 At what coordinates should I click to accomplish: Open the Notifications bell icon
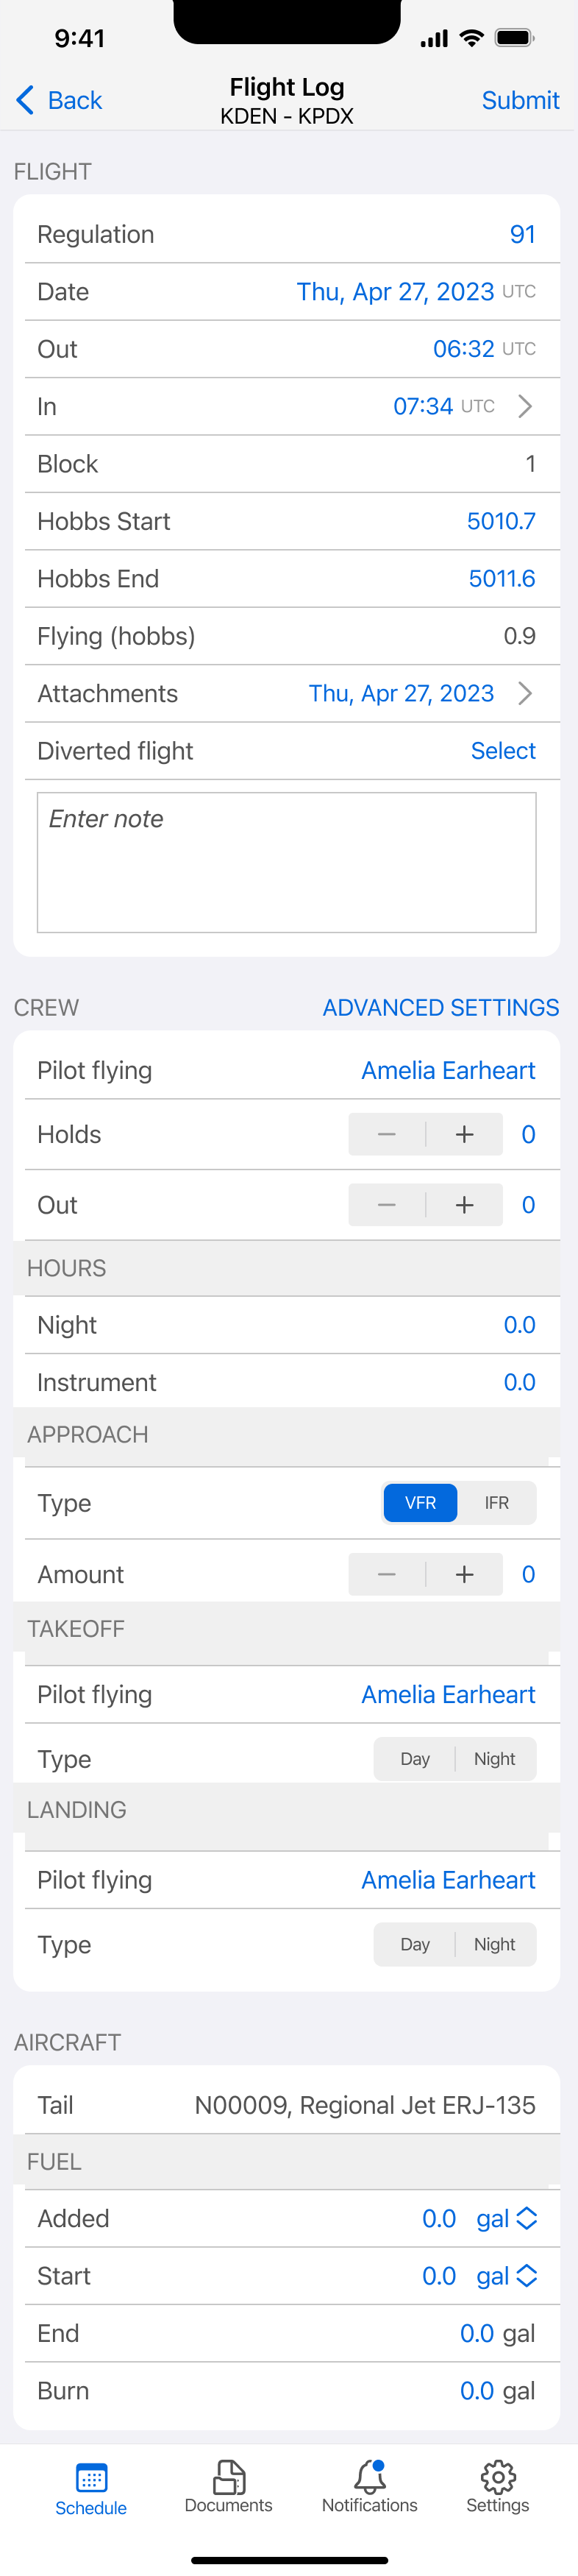click(x=370, y=2477)
